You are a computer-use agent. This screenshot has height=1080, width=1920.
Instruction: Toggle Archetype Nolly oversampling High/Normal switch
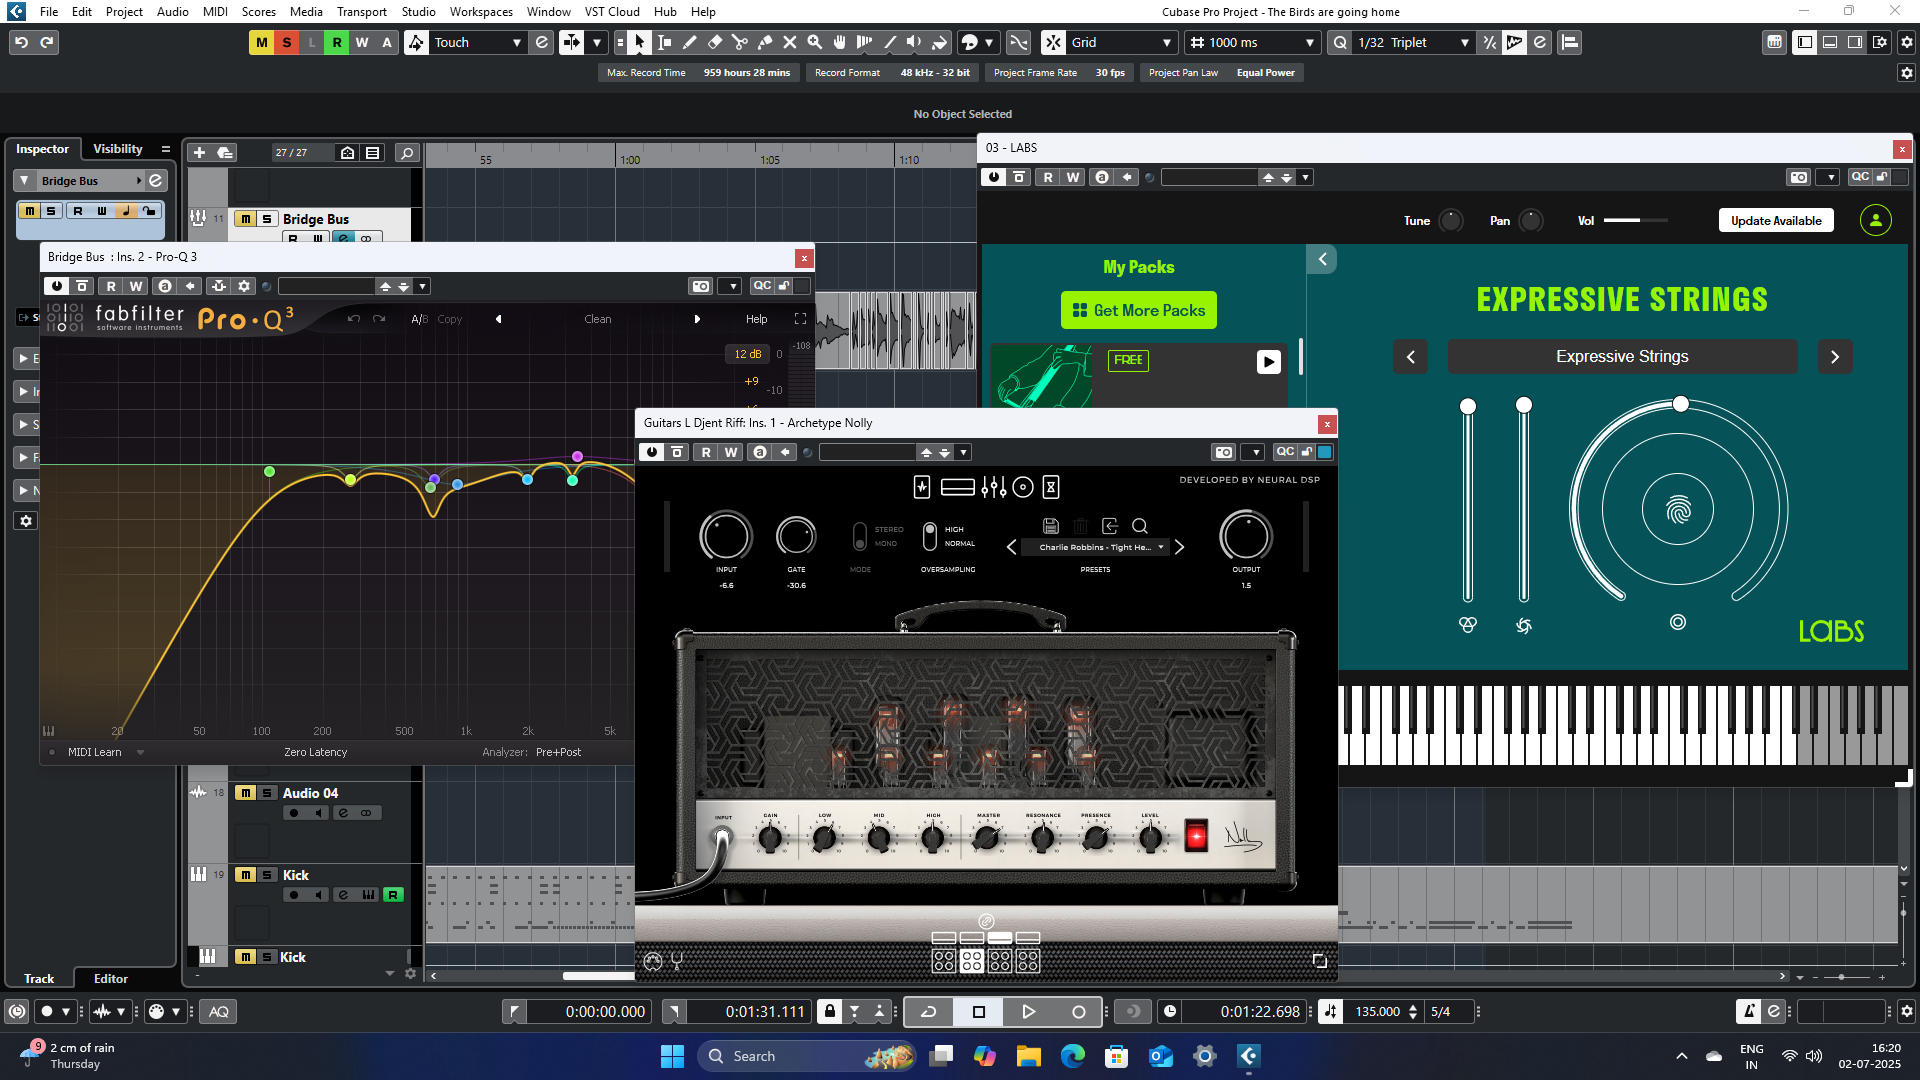(x=930, y=536)
